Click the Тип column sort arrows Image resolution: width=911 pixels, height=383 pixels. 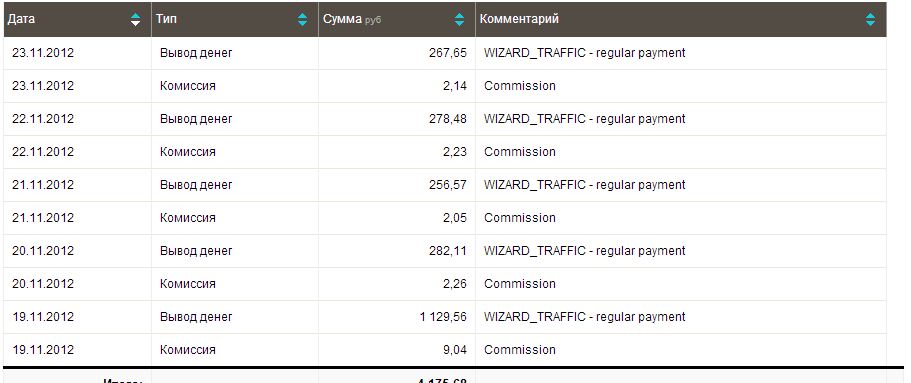(303, 19)
